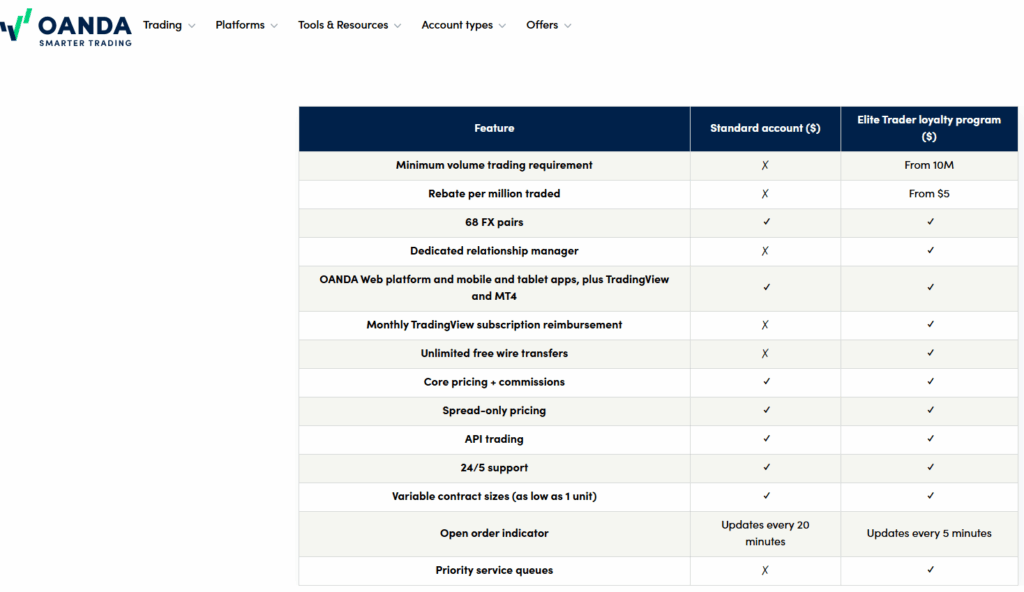Image resolution: width=1024 pixels, height=592 pixels.
Task: Select the Feature column header
Action: click(494, 129)
